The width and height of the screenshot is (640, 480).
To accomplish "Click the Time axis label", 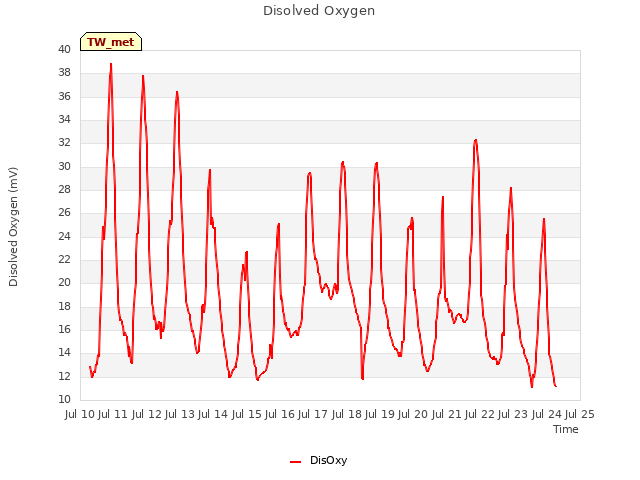I will pyautogui.click(x=565, y=429).
